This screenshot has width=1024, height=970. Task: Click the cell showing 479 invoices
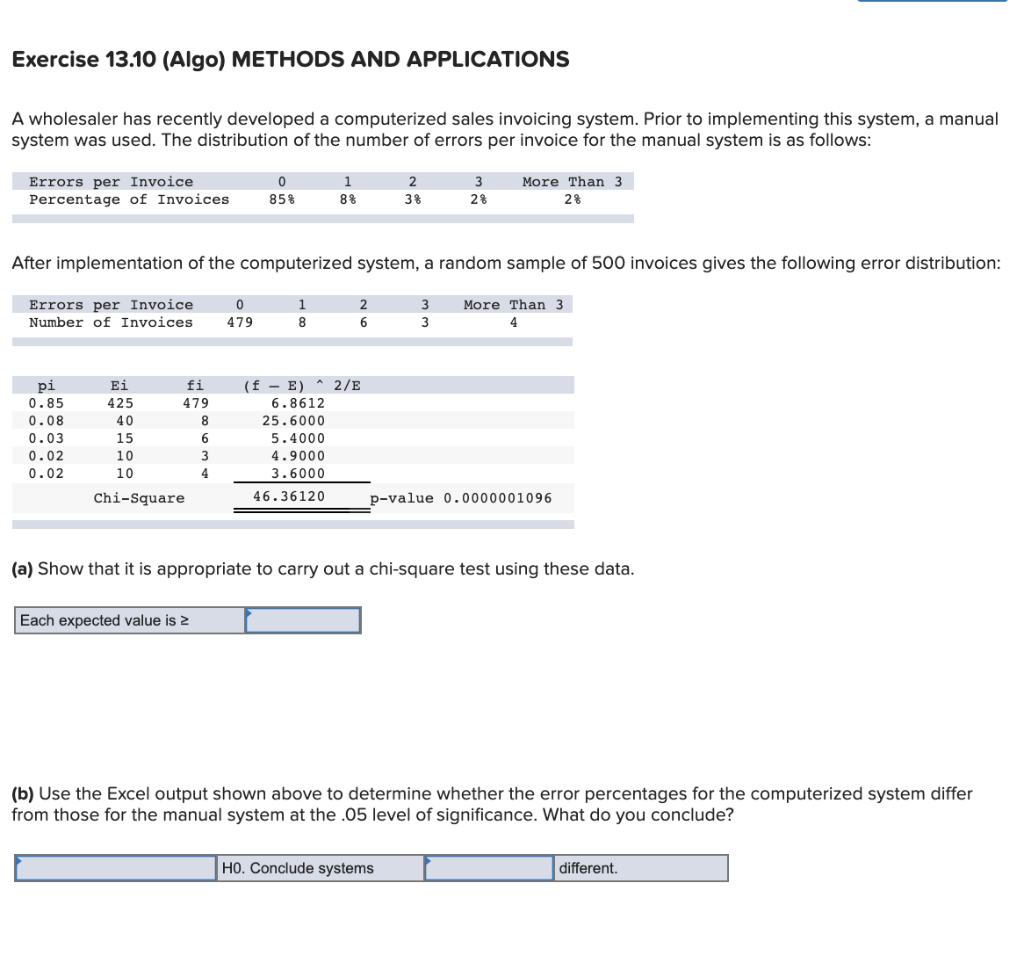click(x=238, y=322)
